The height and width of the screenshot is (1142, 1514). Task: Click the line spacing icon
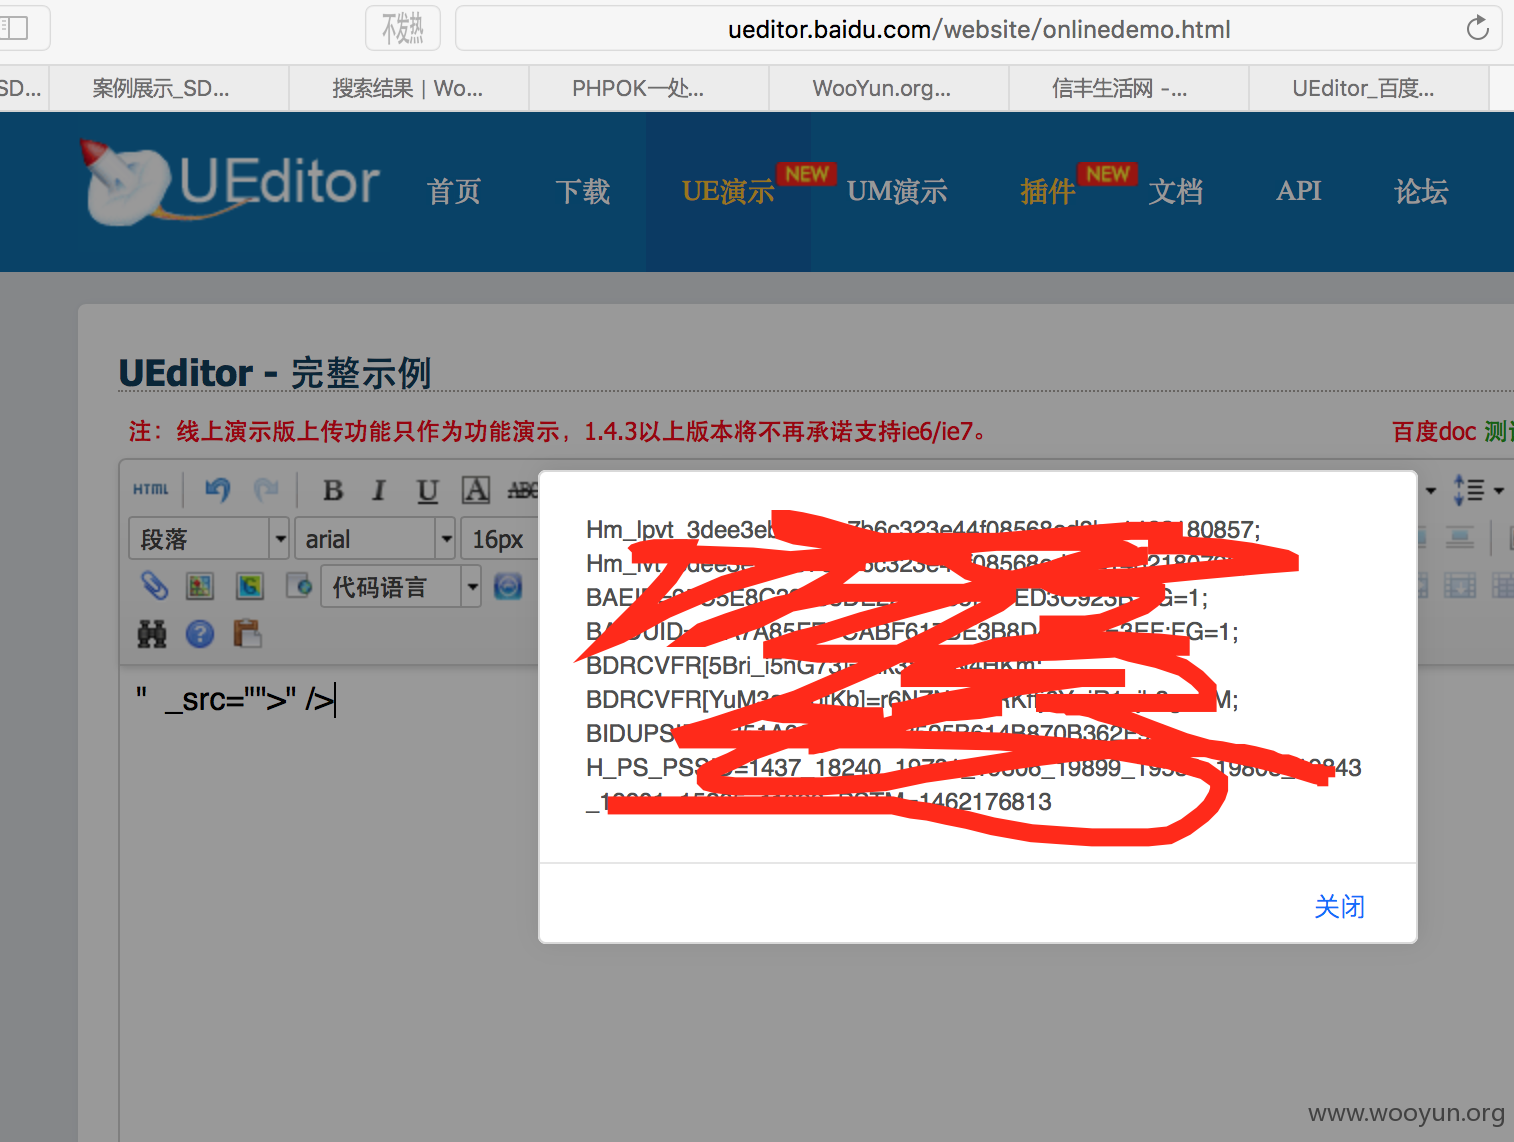pos(1469,490)
